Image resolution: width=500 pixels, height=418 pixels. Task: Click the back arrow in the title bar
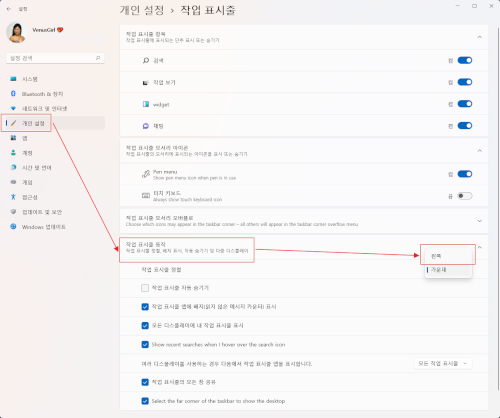(9, 9)
